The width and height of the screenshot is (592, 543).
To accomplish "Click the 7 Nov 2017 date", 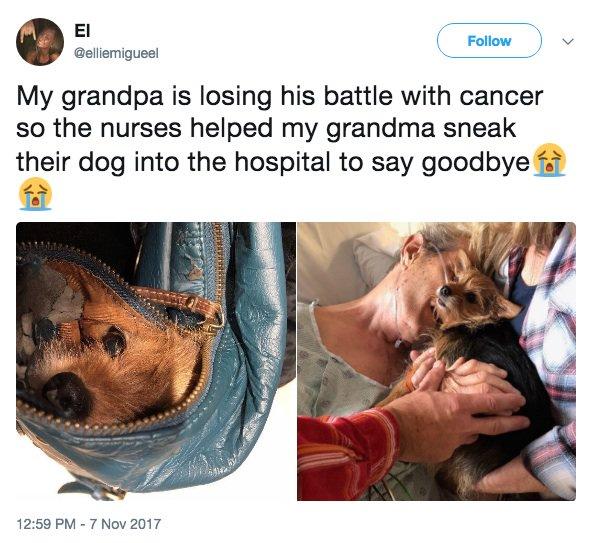I will (x=125, y=524).
